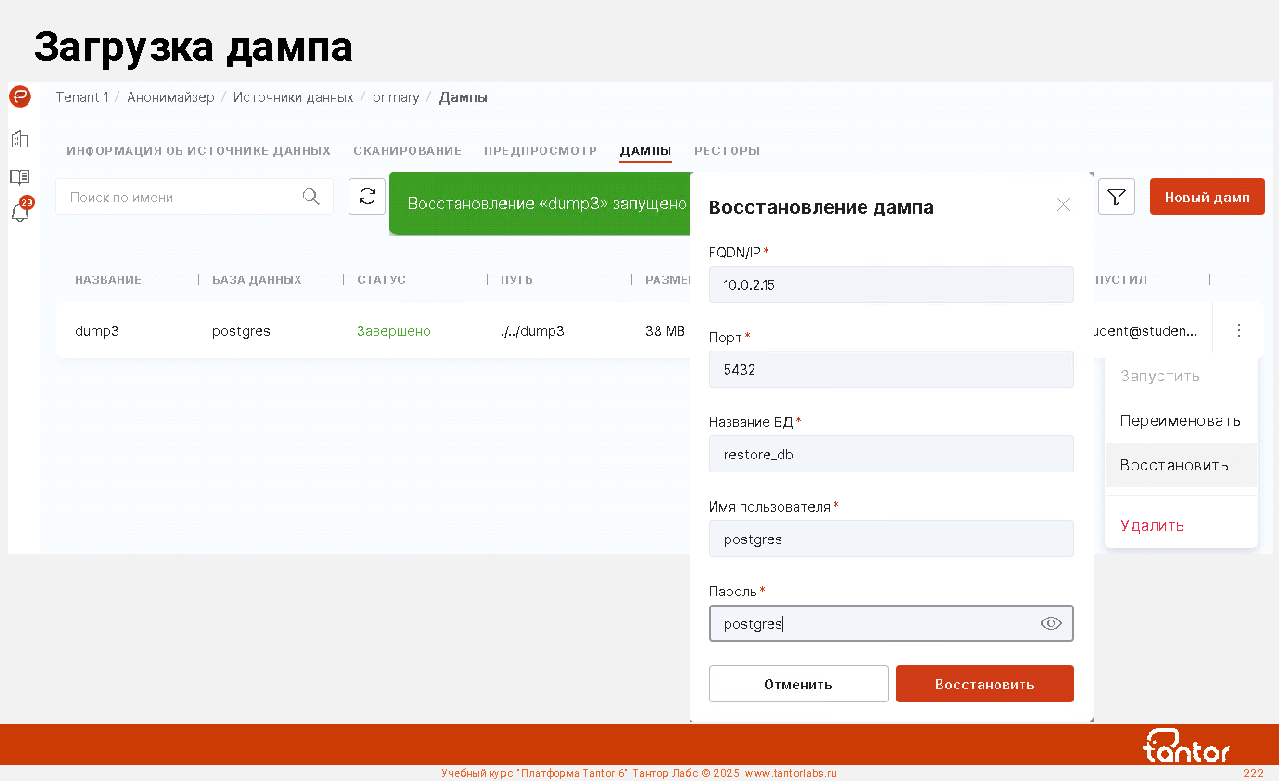Open Информация об источнике данных tab
Viewport: 1279px width, 781px height.
tap(198, 151)
